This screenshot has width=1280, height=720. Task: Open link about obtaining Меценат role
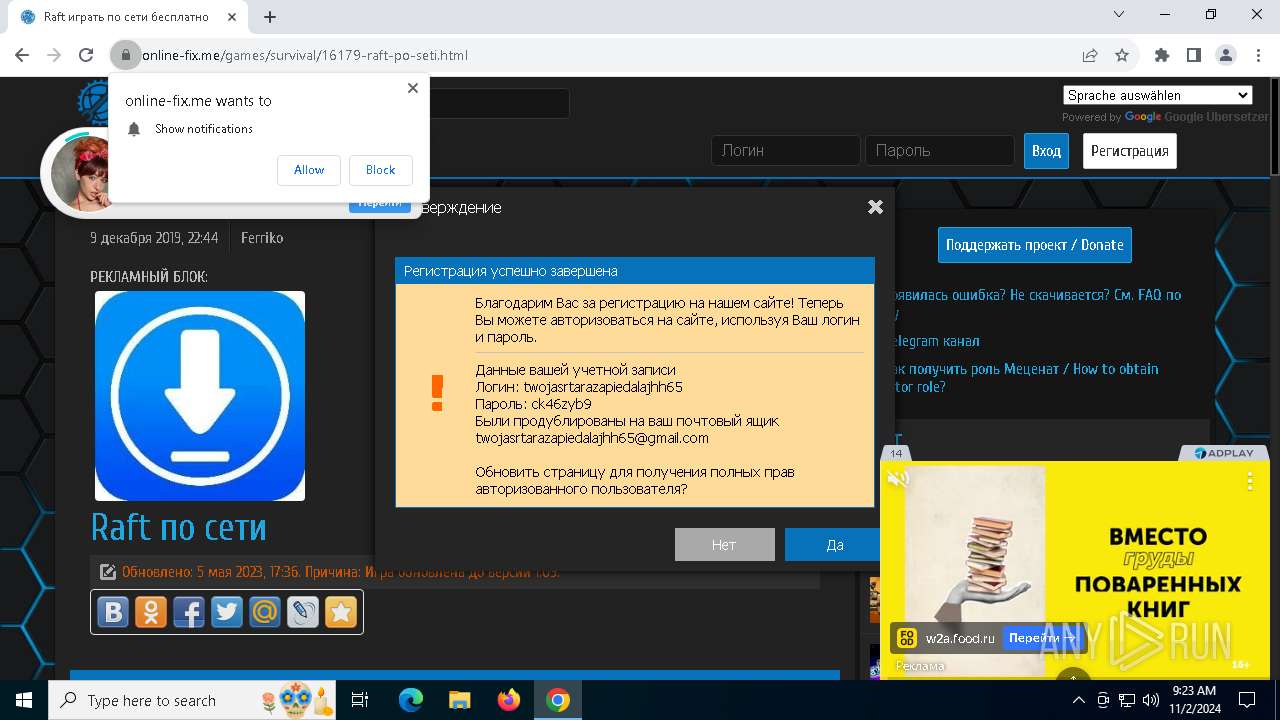1024,378
